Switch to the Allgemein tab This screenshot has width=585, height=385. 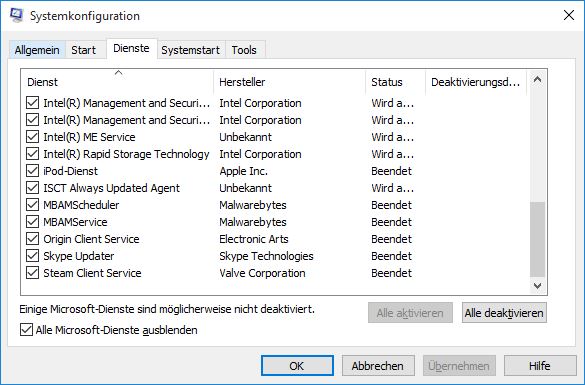(x=37, y=50)
